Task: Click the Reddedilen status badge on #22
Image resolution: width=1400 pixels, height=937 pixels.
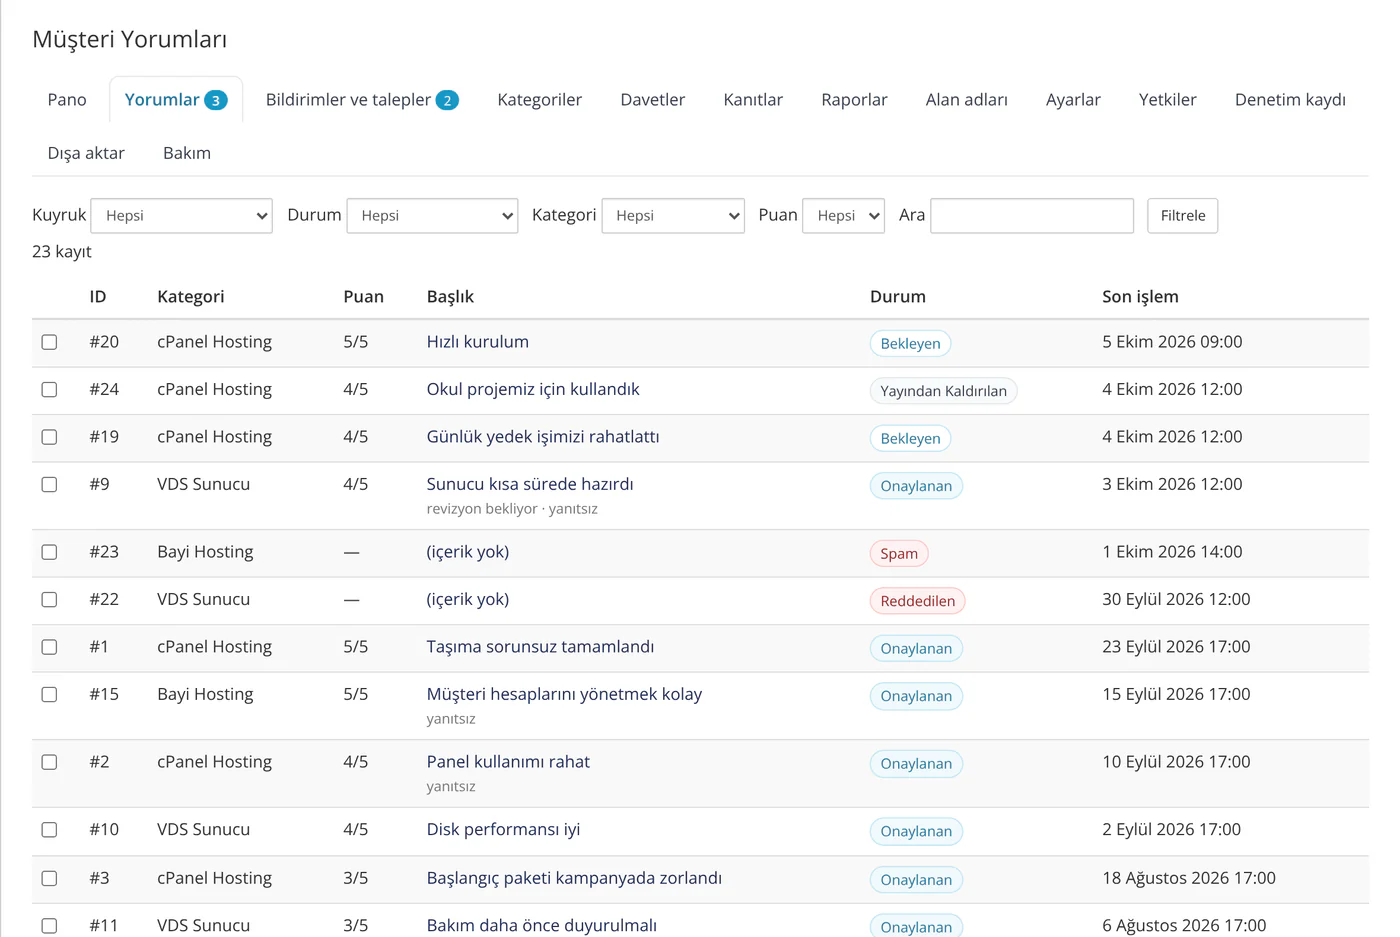Action: [x=918, y=601]
